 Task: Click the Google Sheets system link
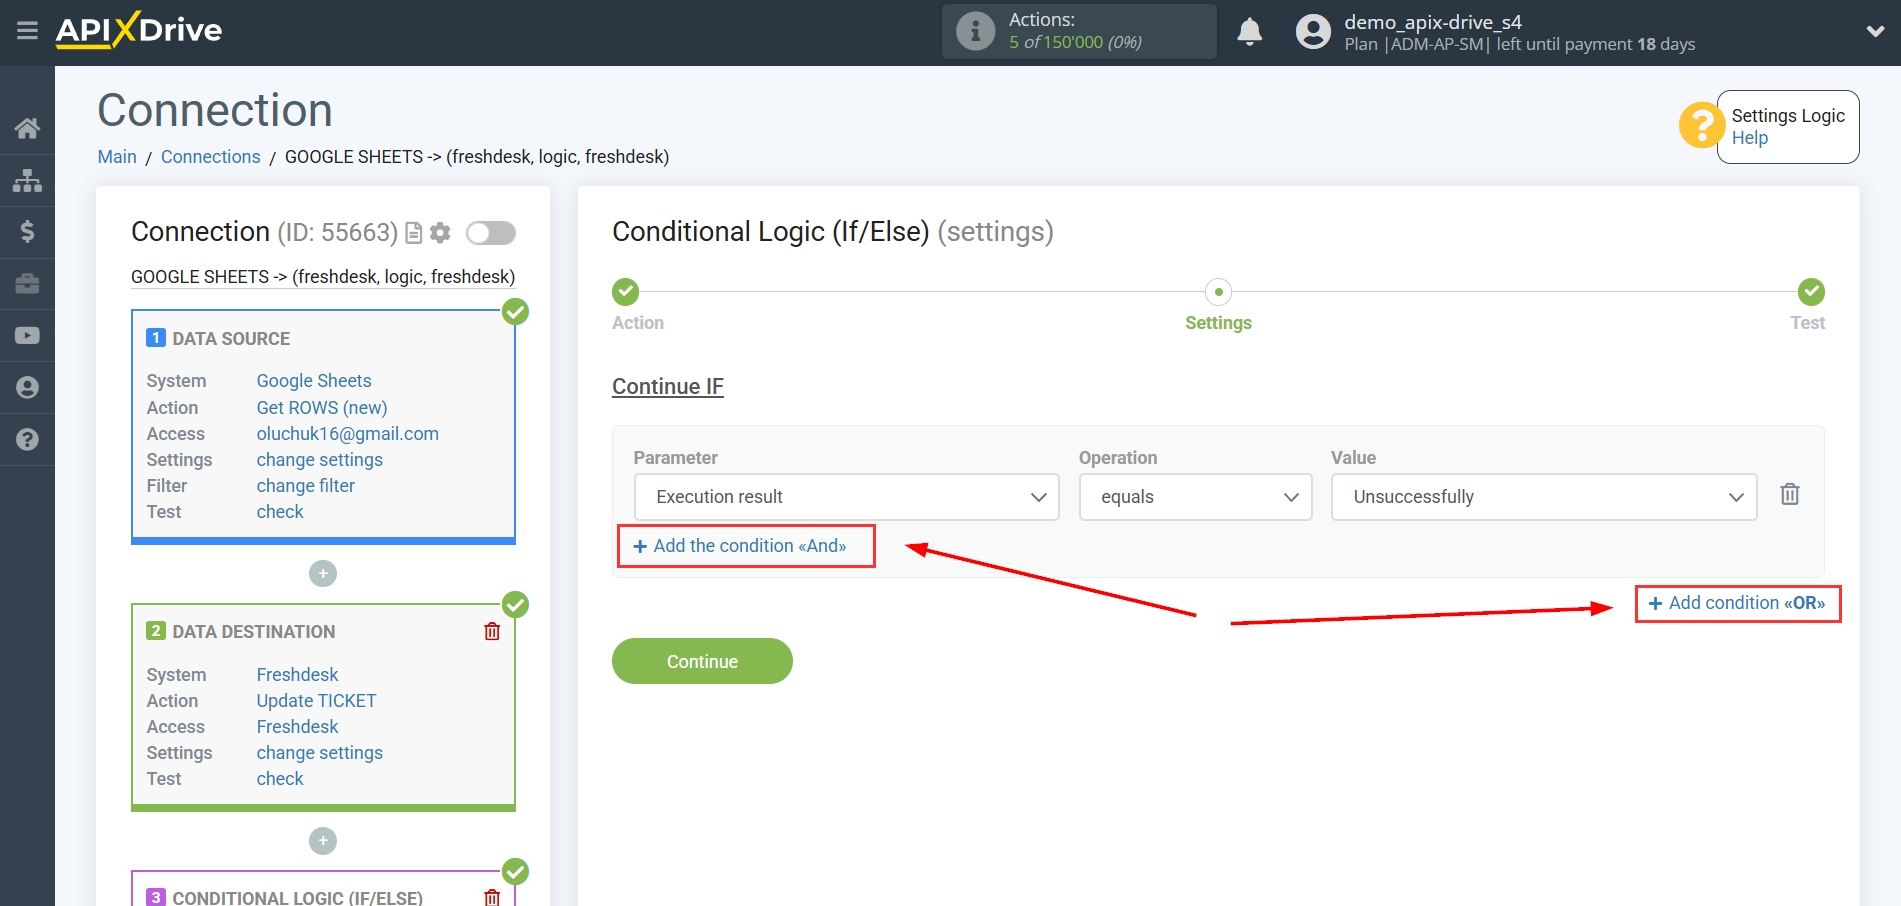tap(314, 381)
